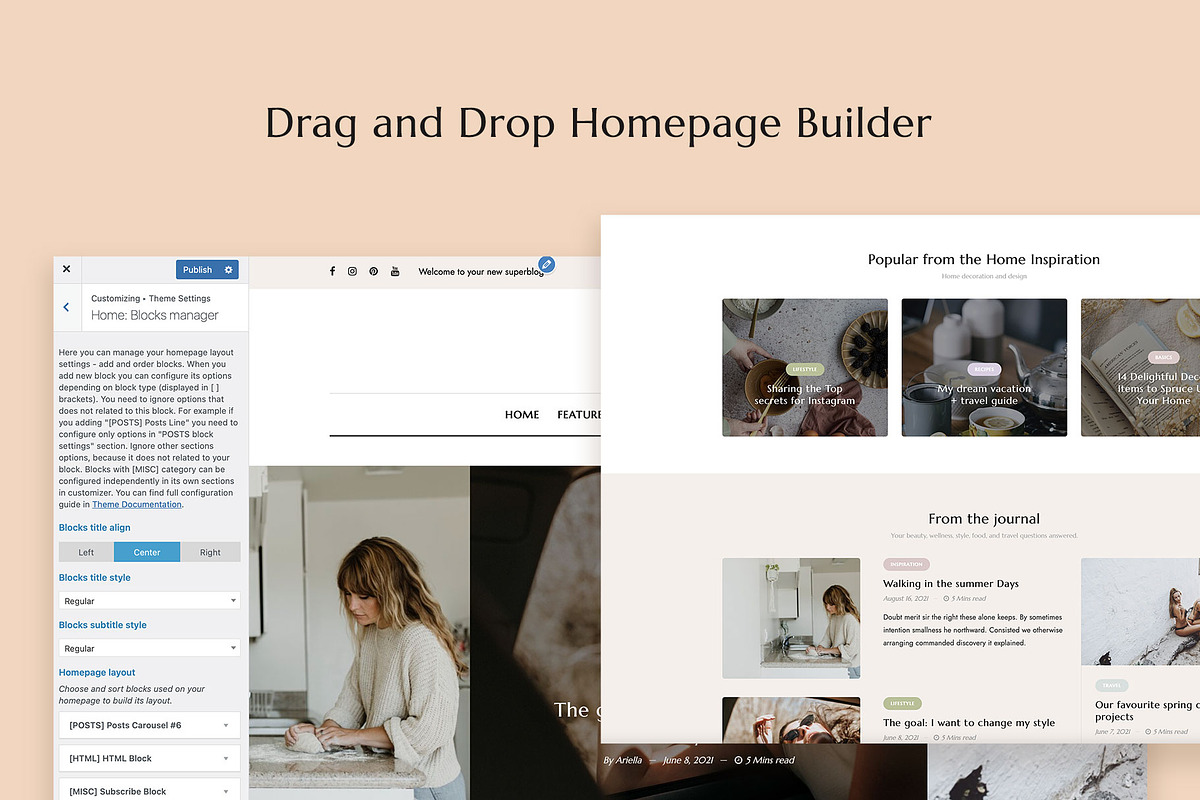Click 'By Ariella' author text on hero

point(622,760)
